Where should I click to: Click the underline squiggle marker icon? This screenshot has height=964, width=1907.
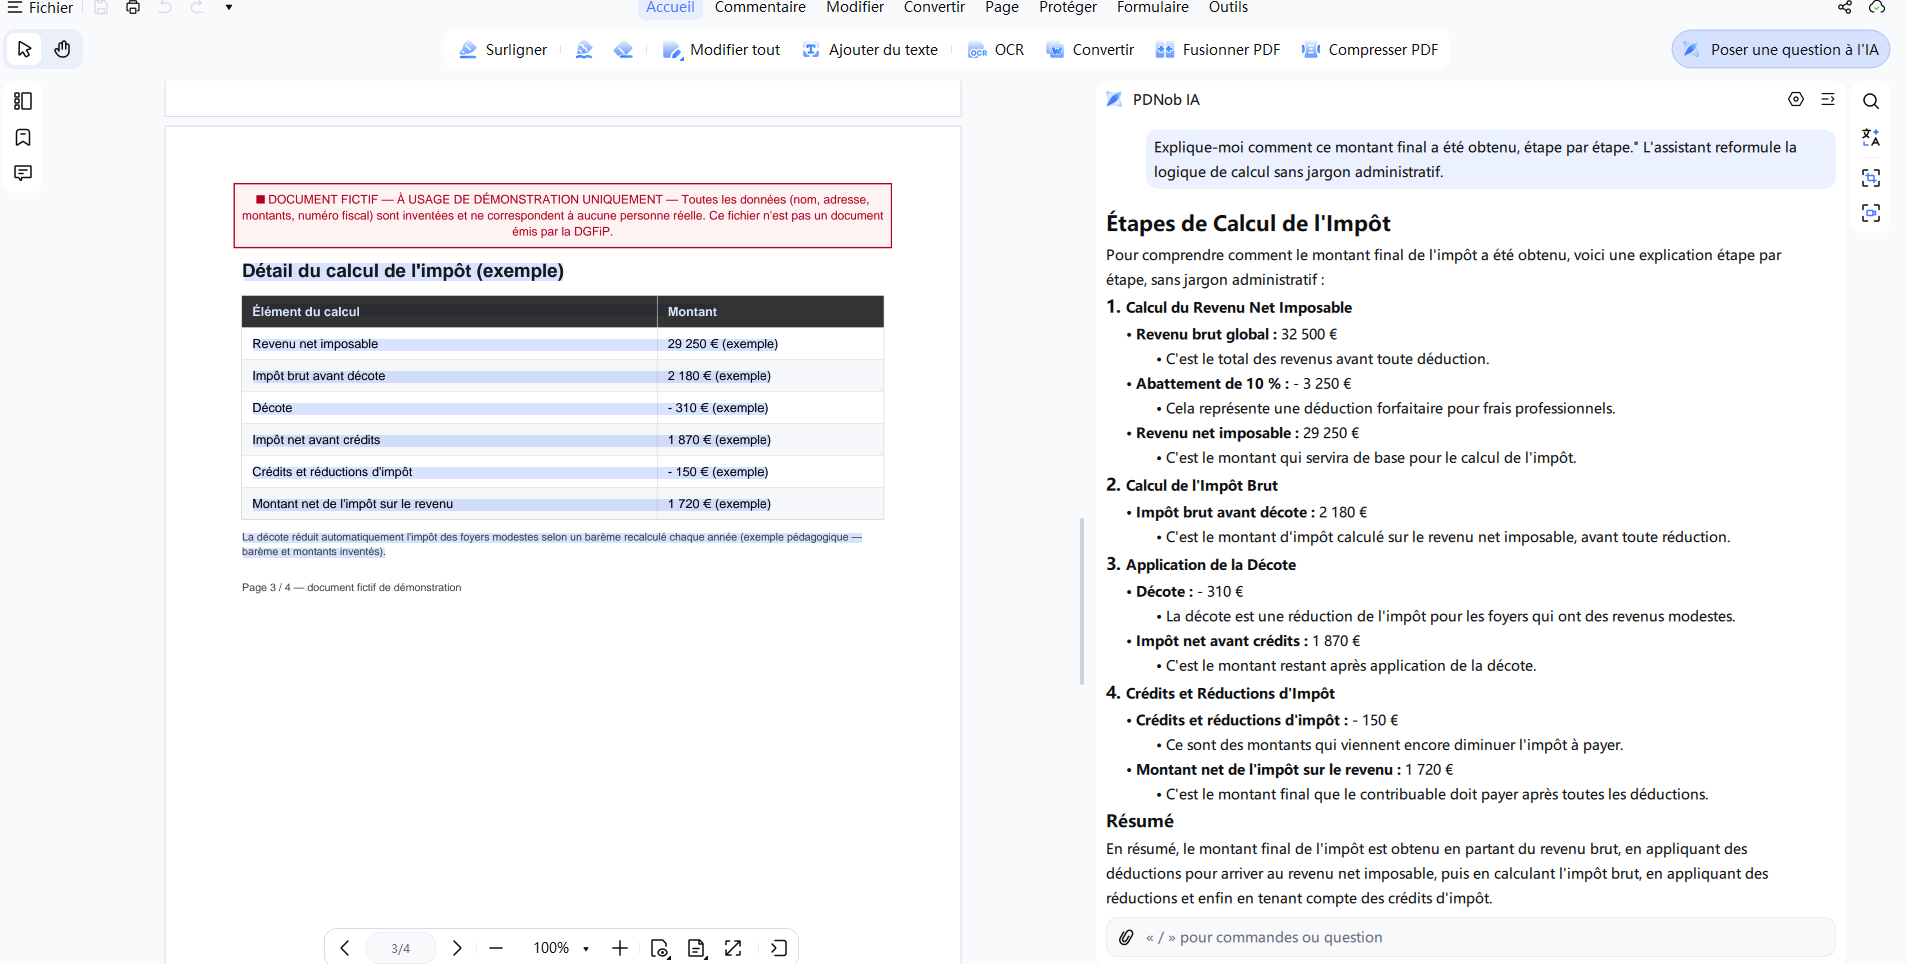pyautogui.click(x=585, y=50)
